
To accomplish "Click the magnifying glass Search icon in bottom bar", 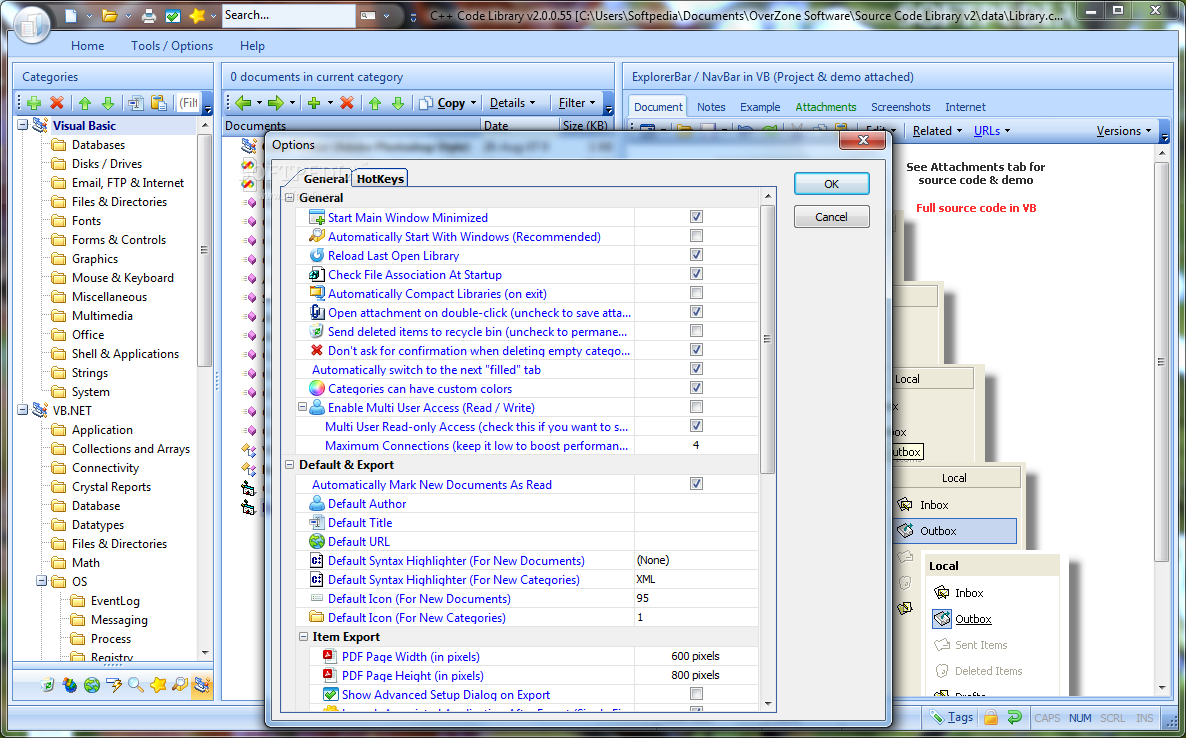I will (x=135, y=685).
